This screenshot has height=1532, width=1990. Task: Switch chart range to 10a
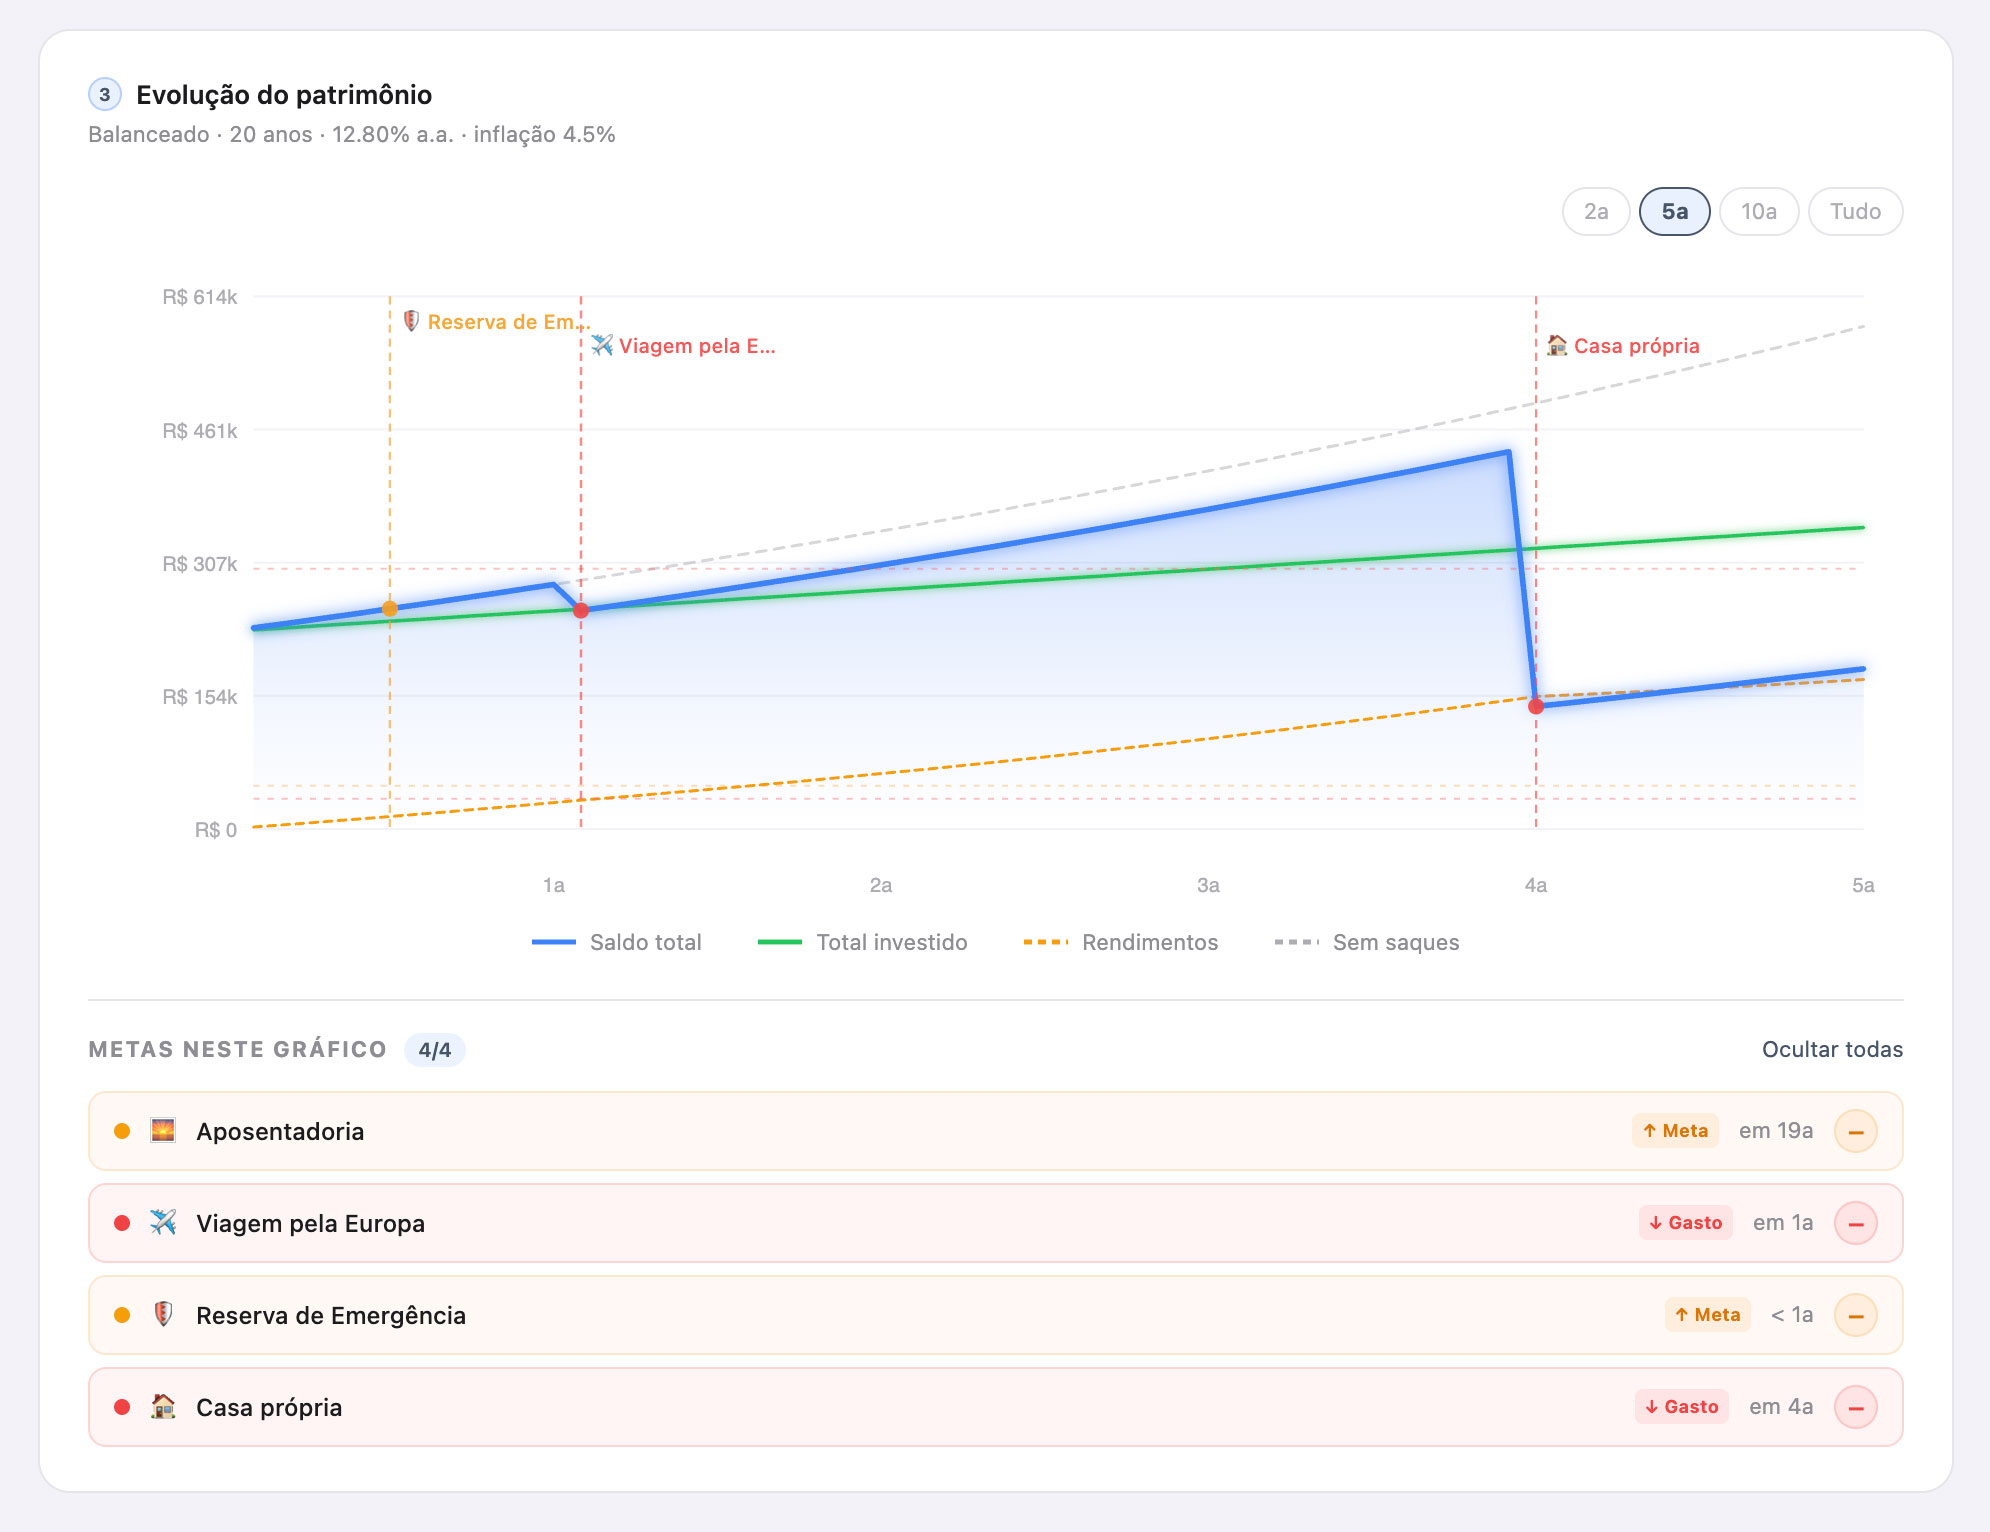1759,211
